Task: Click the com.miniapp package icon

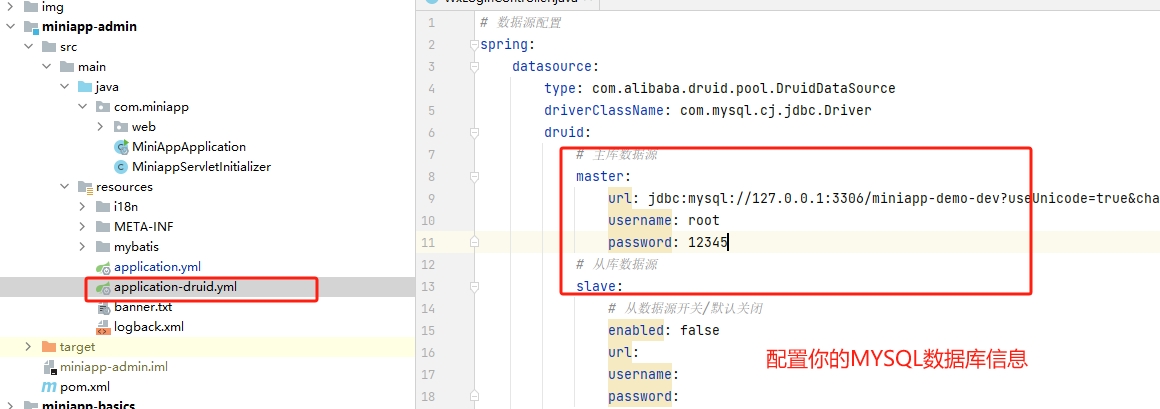Action: click(x=103, y=107)
